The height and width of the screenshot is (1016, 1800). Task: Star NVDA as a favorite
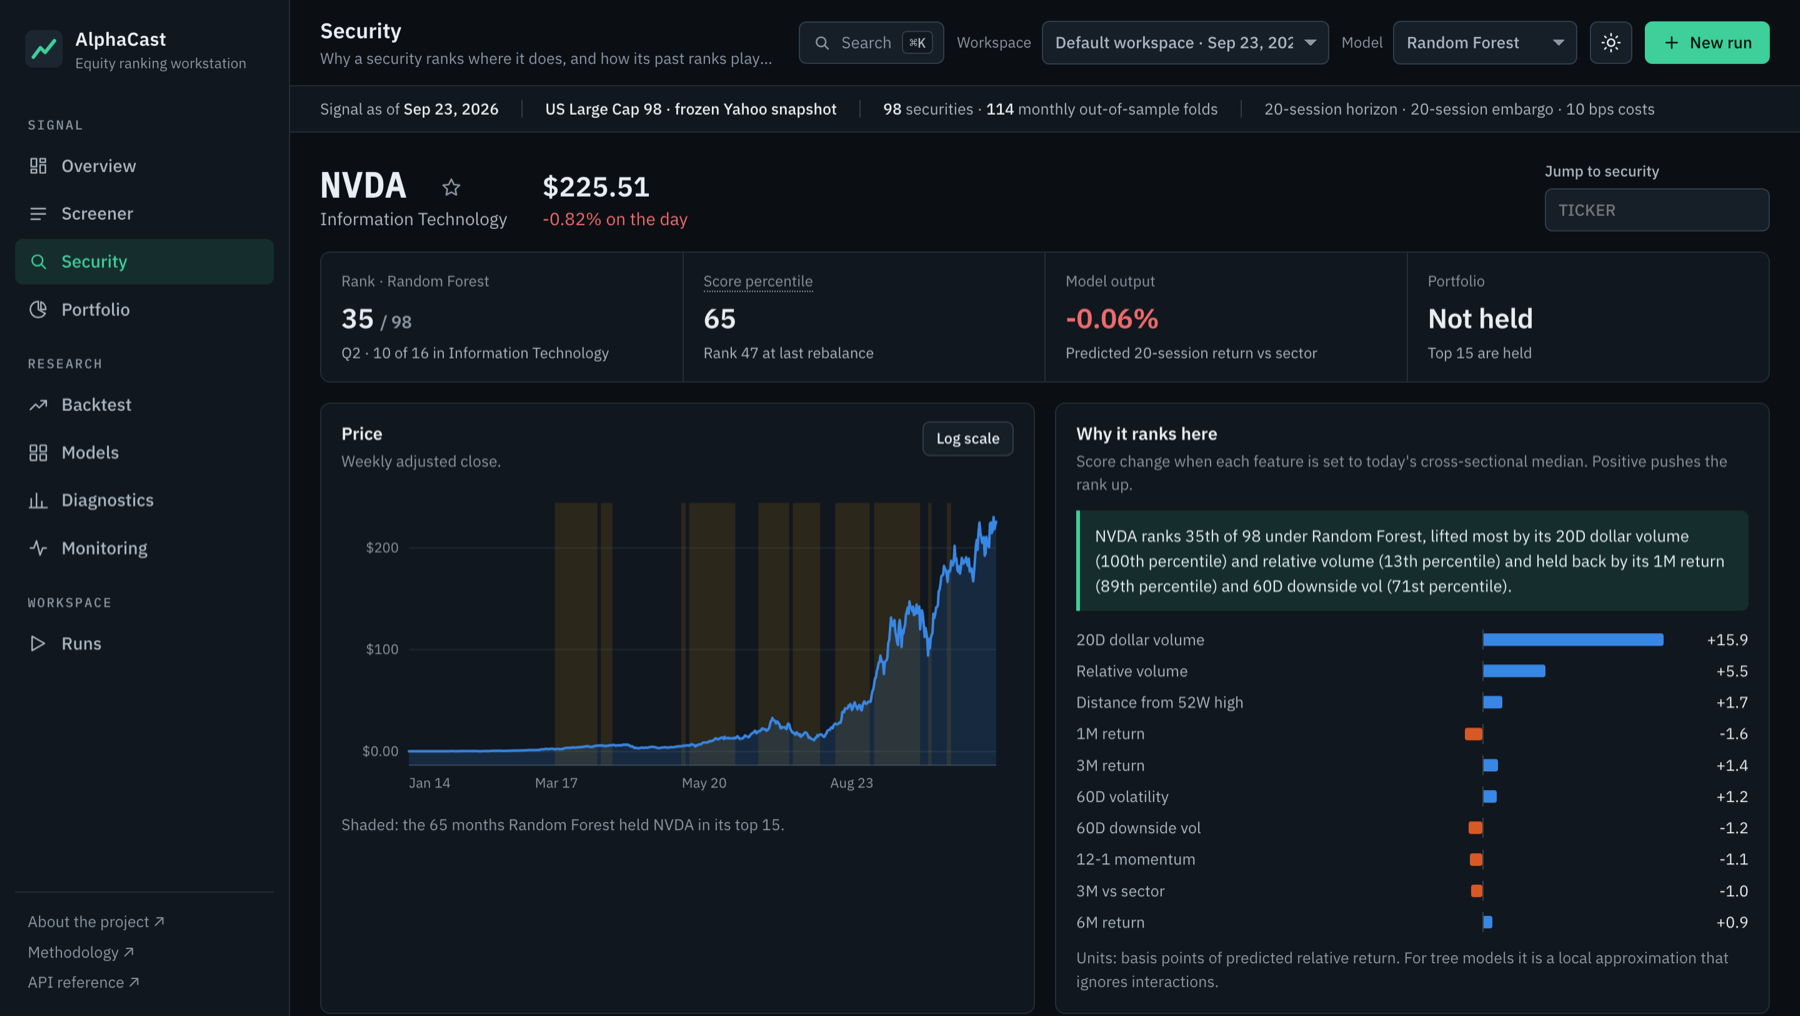click(451, 187)
